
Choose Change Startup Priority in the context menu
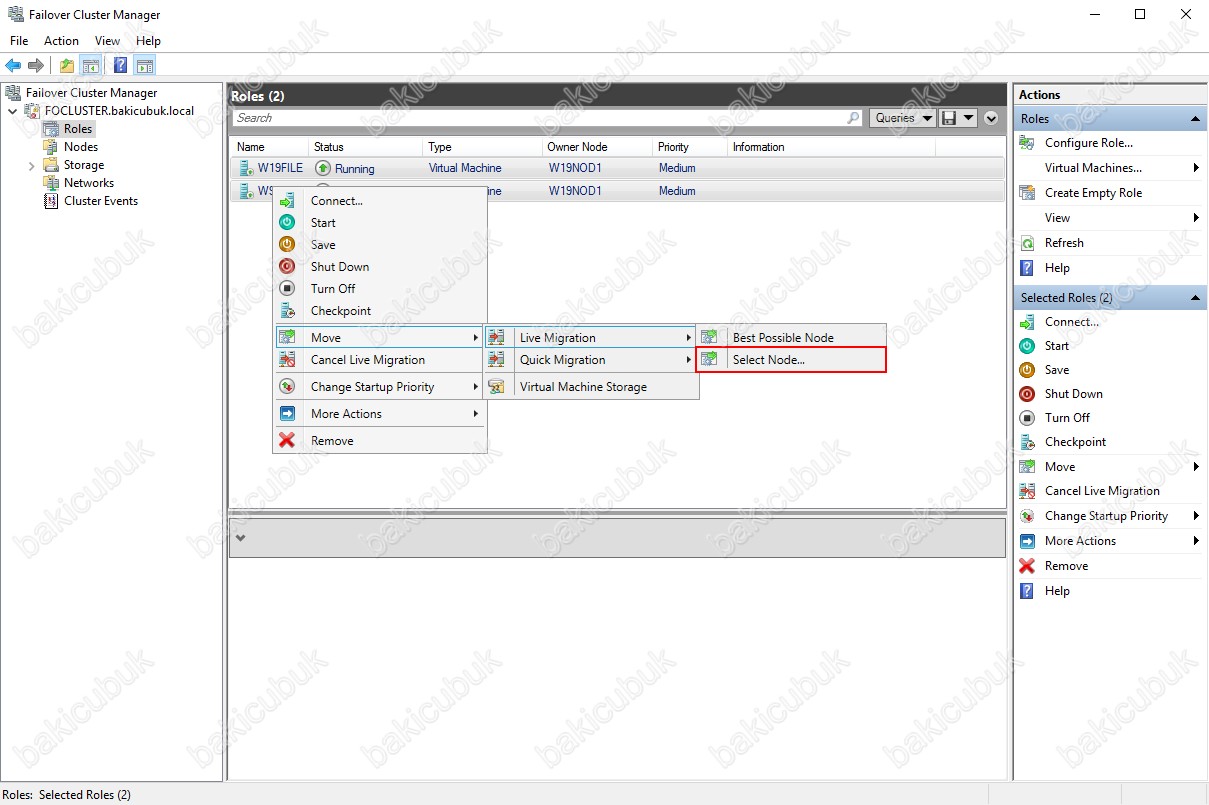[x=380, y=387]
